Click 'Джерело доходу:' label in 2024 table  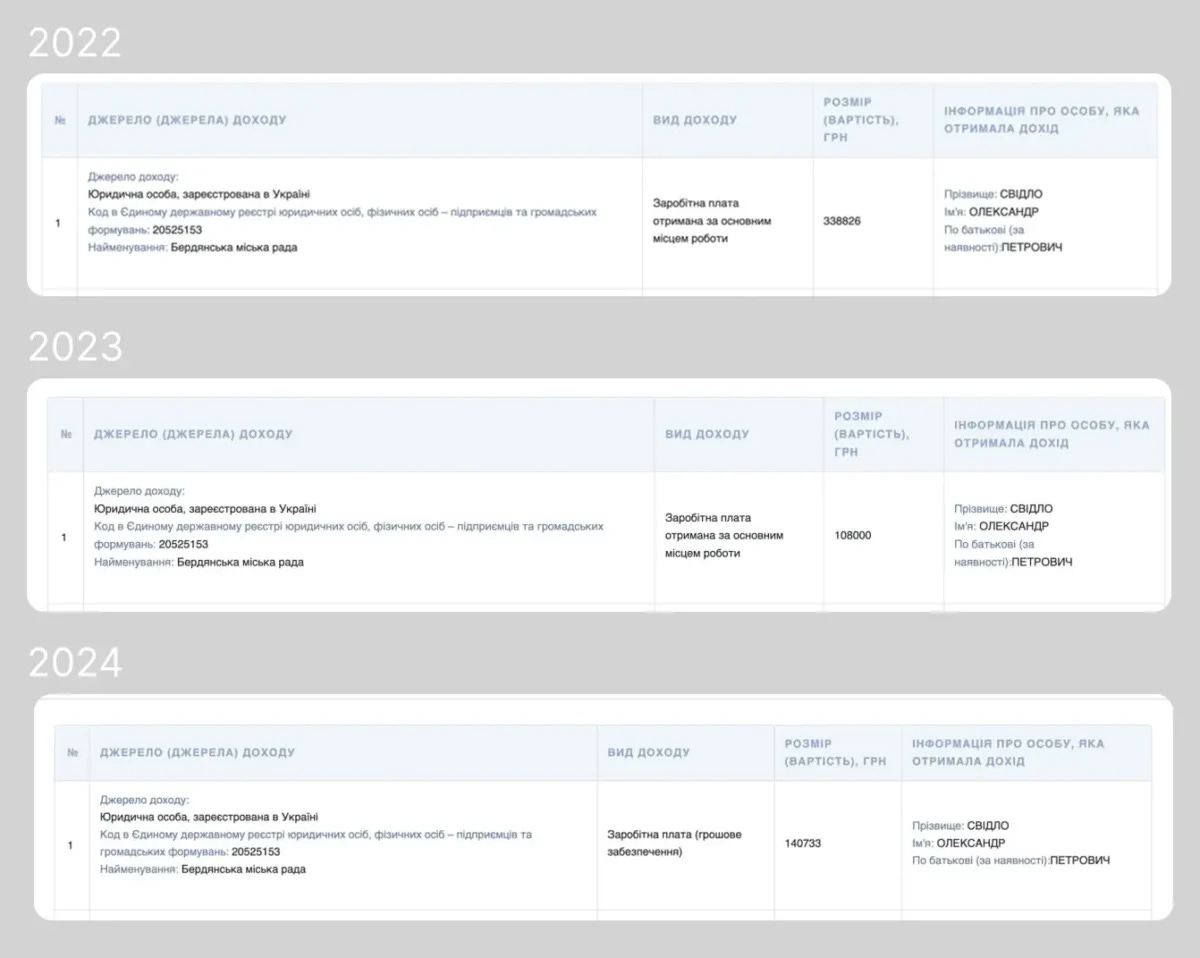pyautogui.click(x=144, y=800)
